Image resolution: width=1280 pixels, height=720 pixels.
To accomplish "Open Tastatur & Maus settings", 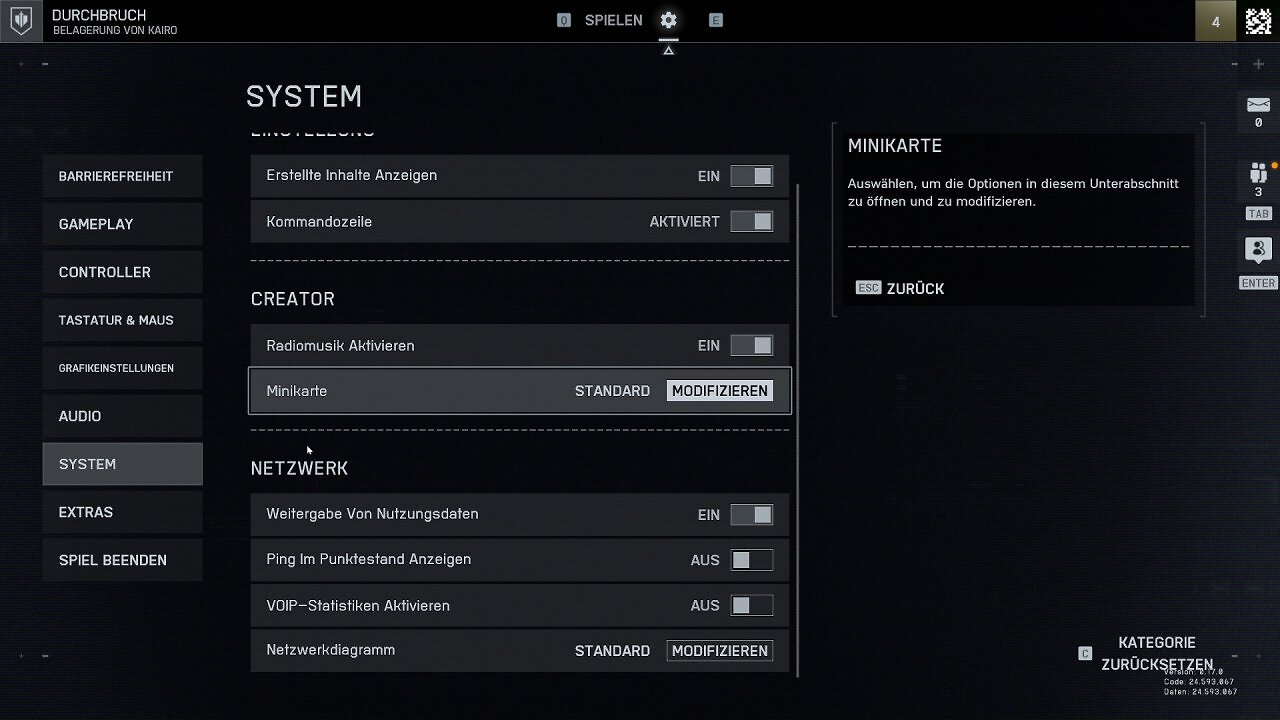I will [122, 320].
